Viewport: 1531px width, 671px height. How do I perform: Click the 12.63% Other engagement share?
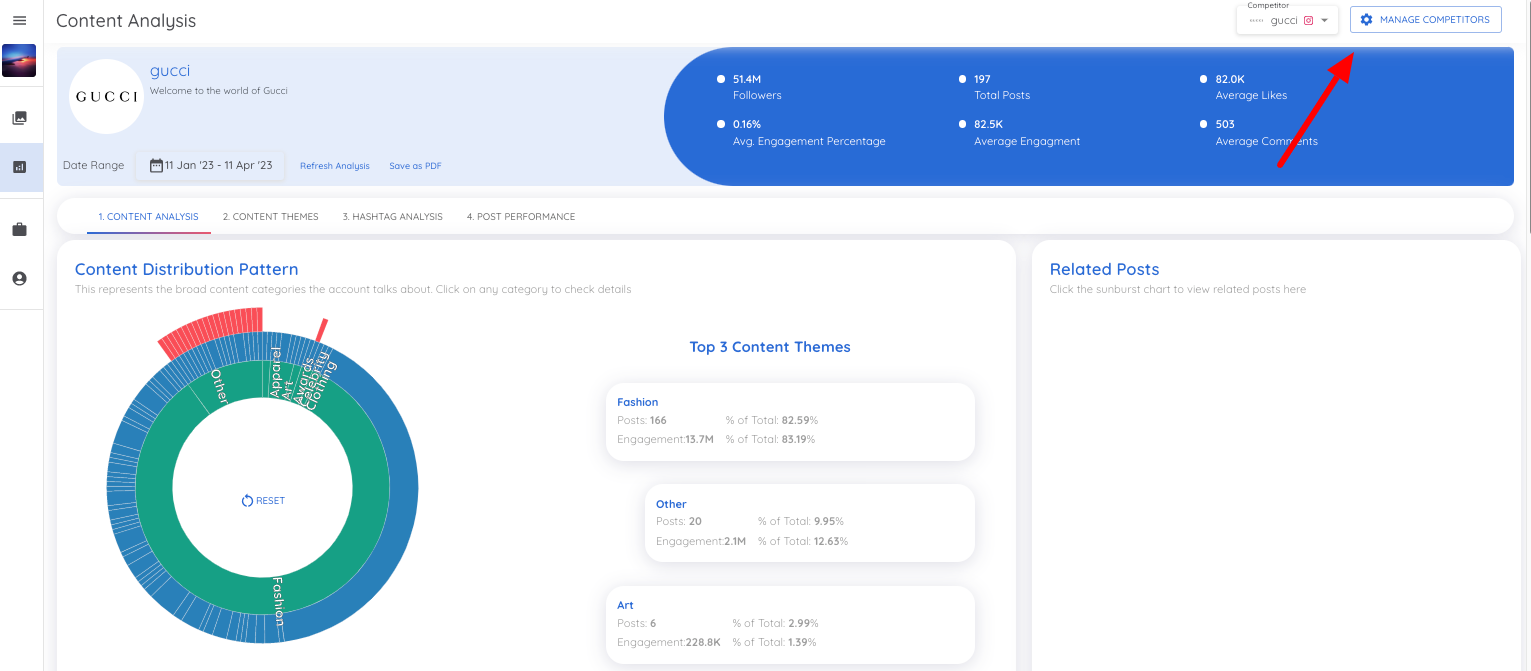coord(830,541)
